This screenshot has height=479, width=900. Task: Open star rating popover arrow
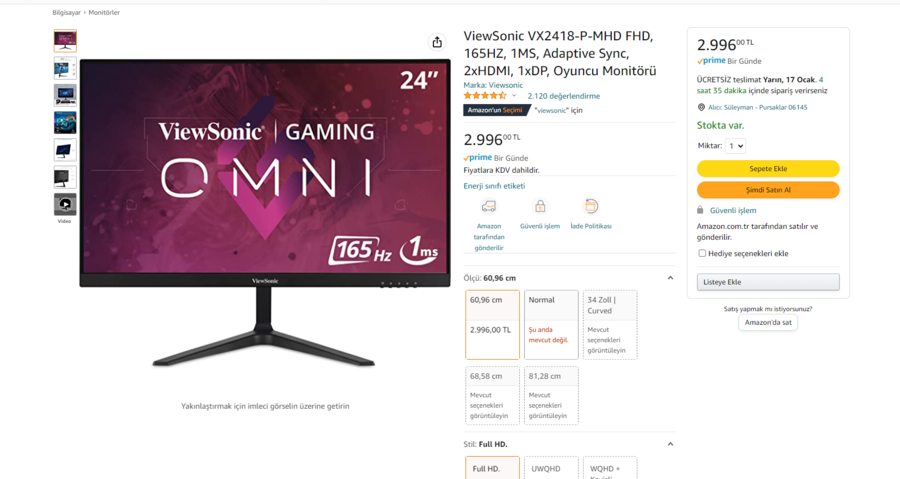click(x=514, y=96)
